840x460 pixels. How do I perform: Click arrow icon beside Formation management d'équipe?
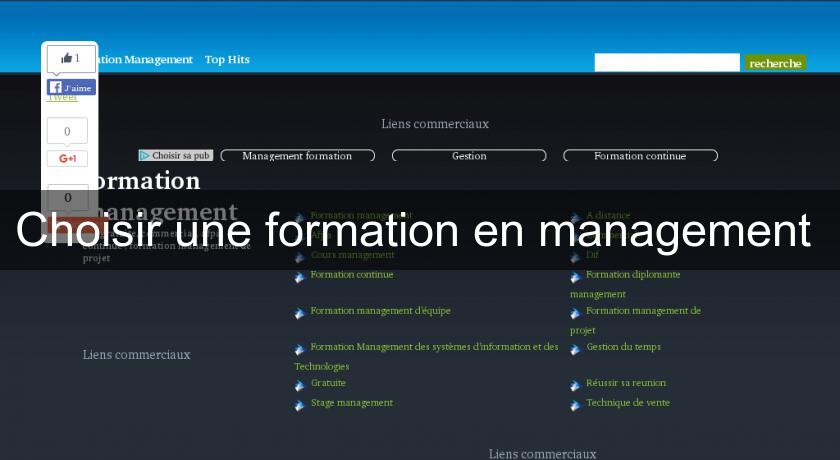point(299,313)
